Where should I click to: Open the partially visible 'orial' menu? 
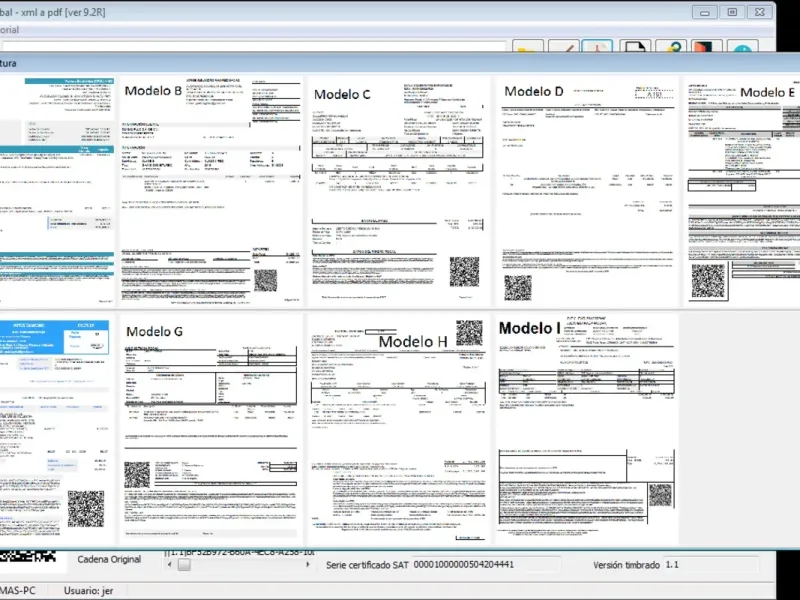point(9,30)
